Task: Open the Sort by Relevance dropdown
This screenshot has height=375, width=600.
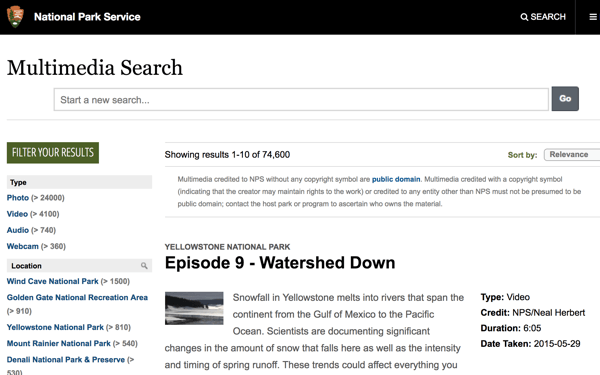Action: pyautogui.click(x=572, y=155)
